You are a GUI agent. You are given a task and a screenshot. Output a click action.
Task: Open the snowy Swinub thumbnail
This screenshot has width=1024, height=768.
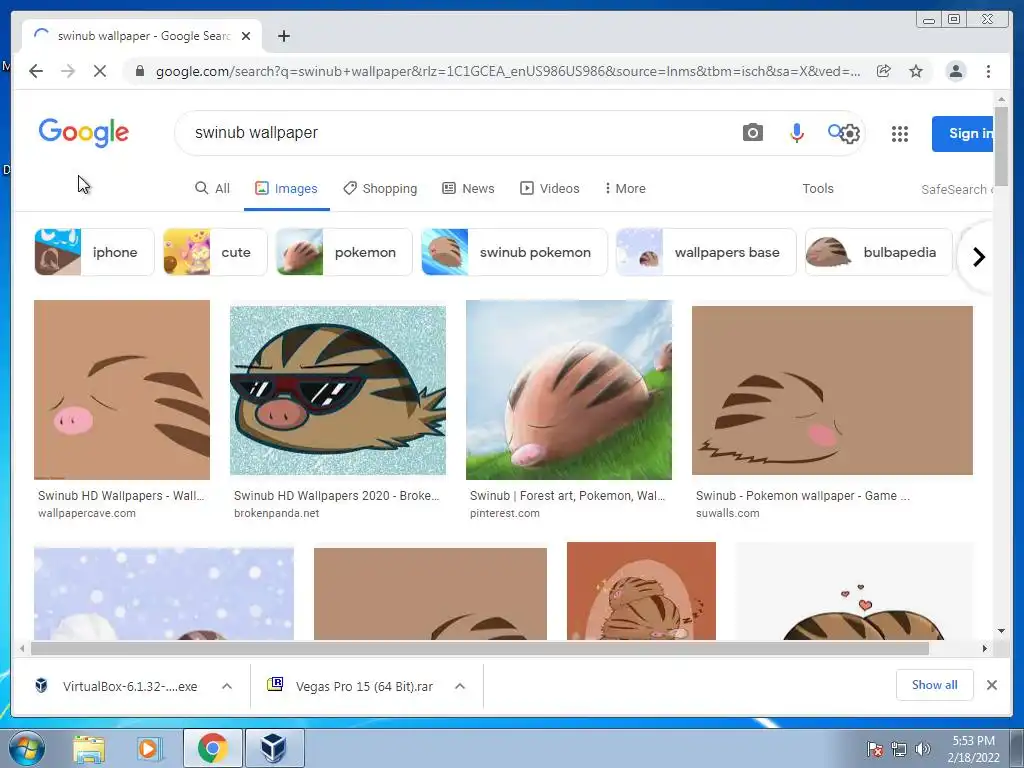pyautogui.click(x=164, y=594)
